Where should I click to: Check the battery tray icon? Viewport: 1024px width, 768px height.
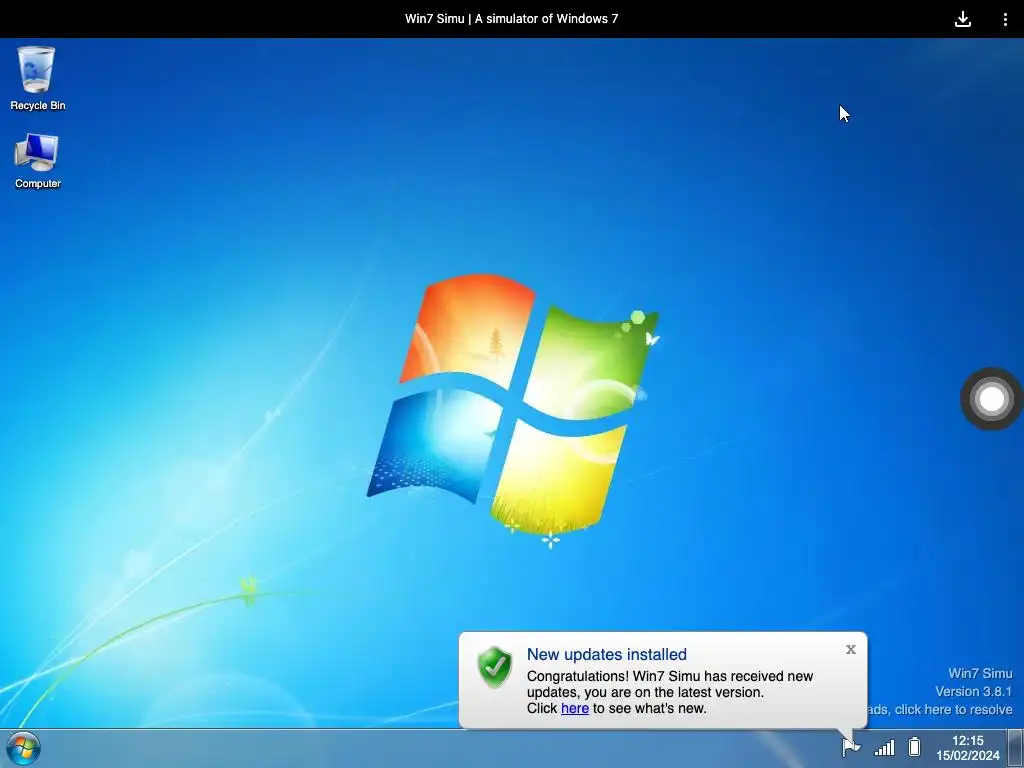pyautogui.click(x=914, y=746)
